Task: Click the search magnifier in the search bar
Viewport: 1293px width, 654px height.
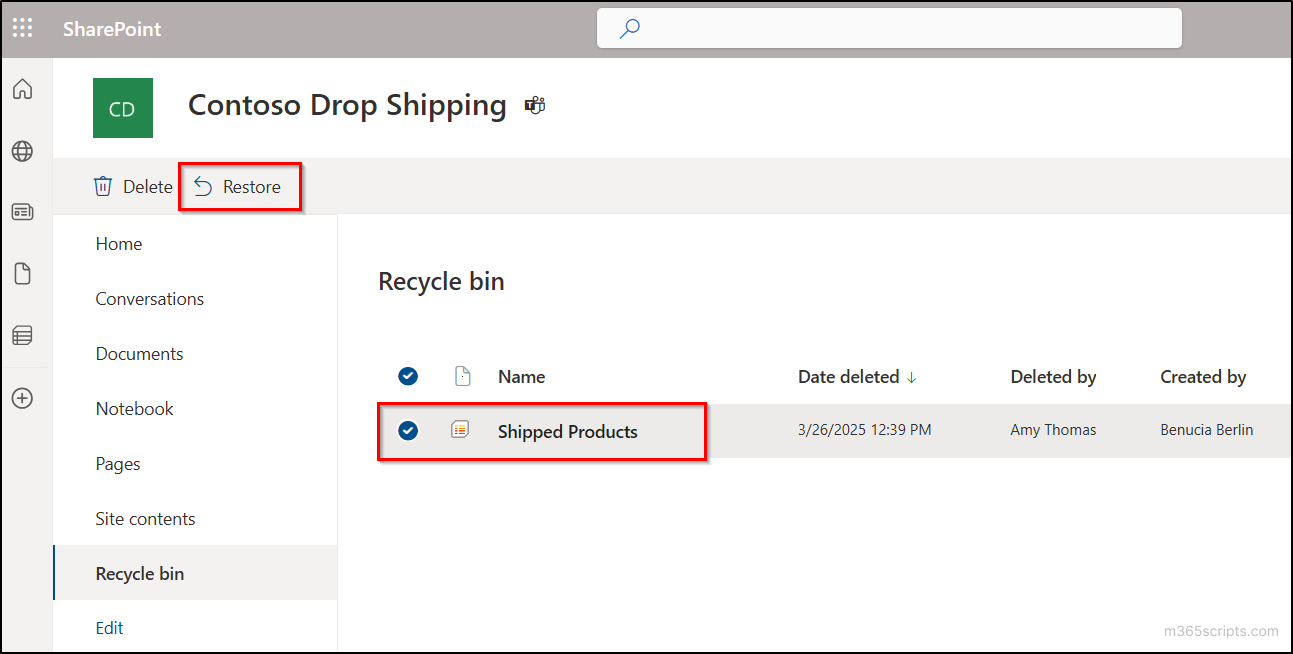Action: (x=629, y=28)
